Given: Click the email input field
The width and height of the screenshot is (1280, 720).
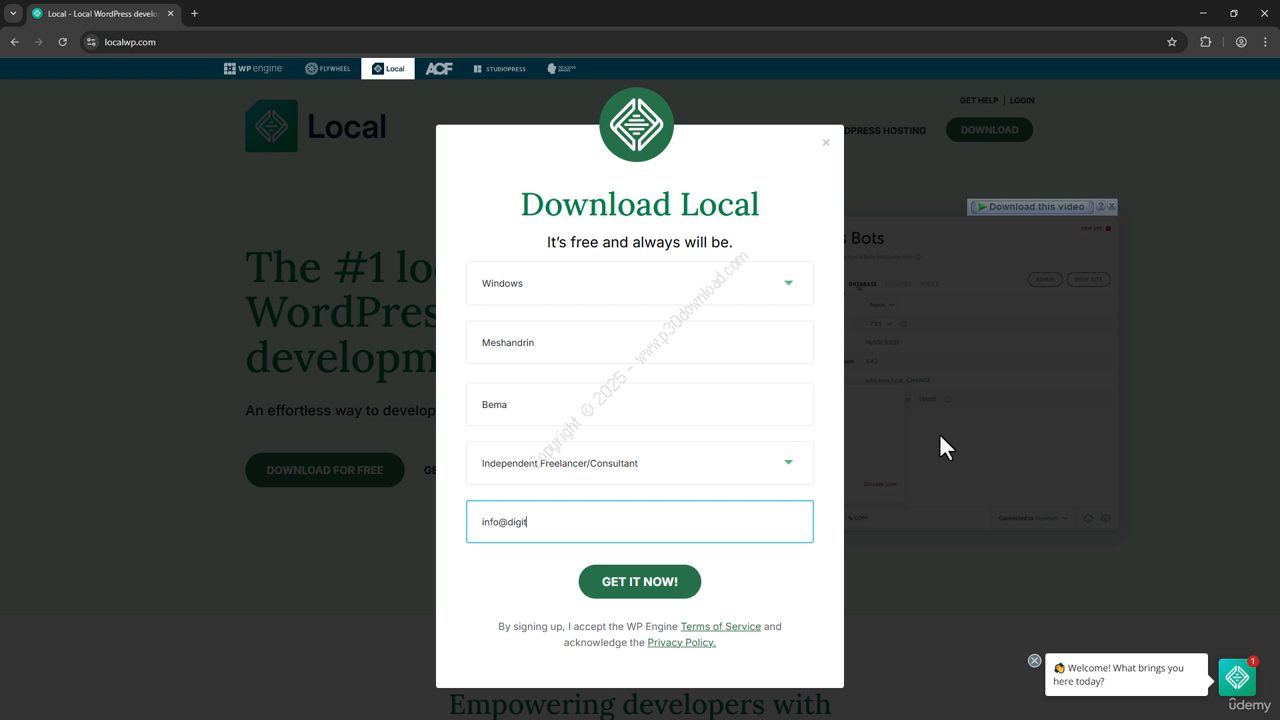Looking at the screenshot, I should [x=640, y=522].
